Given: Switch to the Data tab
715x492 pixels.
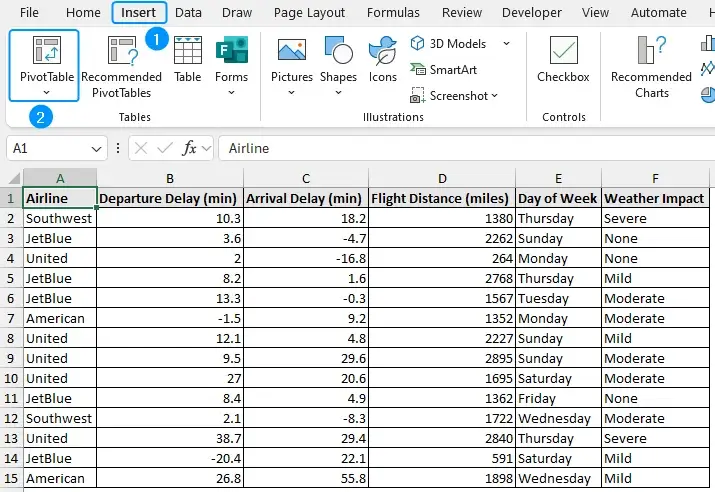Looking at the screenshot, I should pos(188,12).
